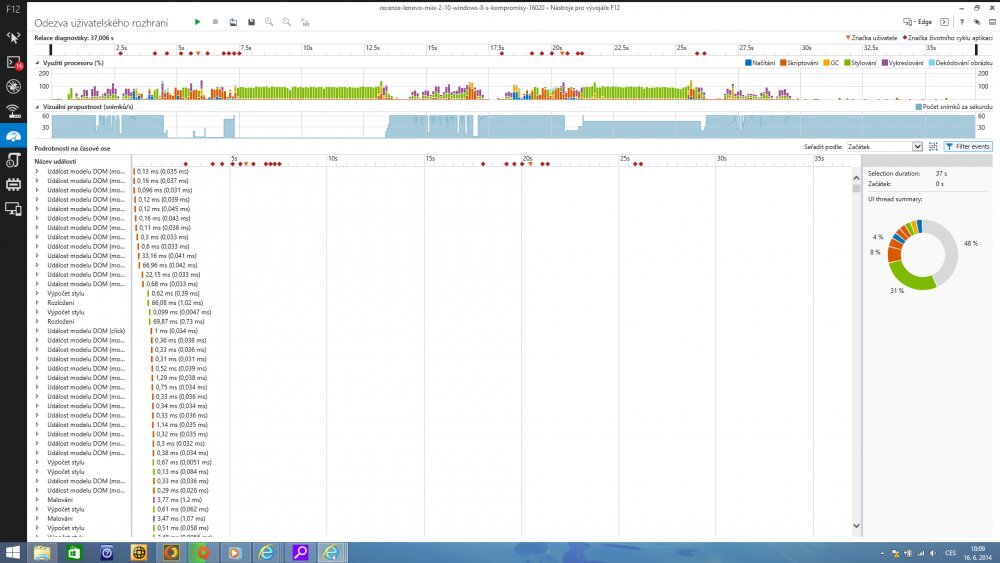Open Internet Explorer from the taskbar
The height and width of the screenshot is (563, 1000).
(267, 552)
